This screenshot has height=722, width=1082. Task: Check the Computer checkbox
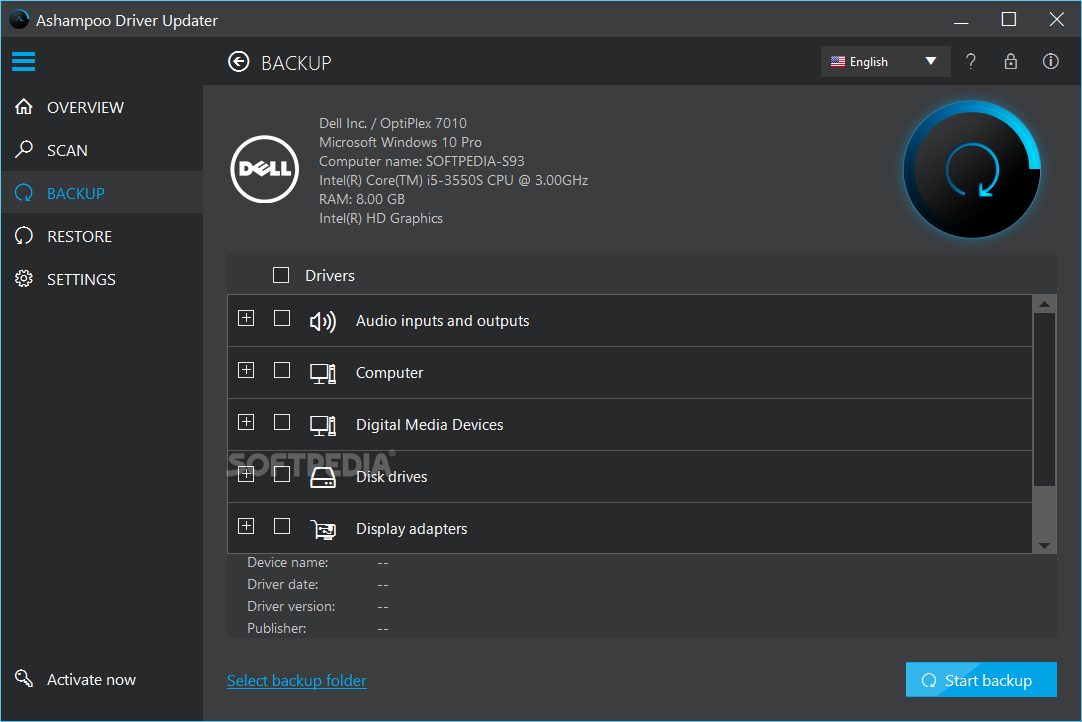click(282, 370)
